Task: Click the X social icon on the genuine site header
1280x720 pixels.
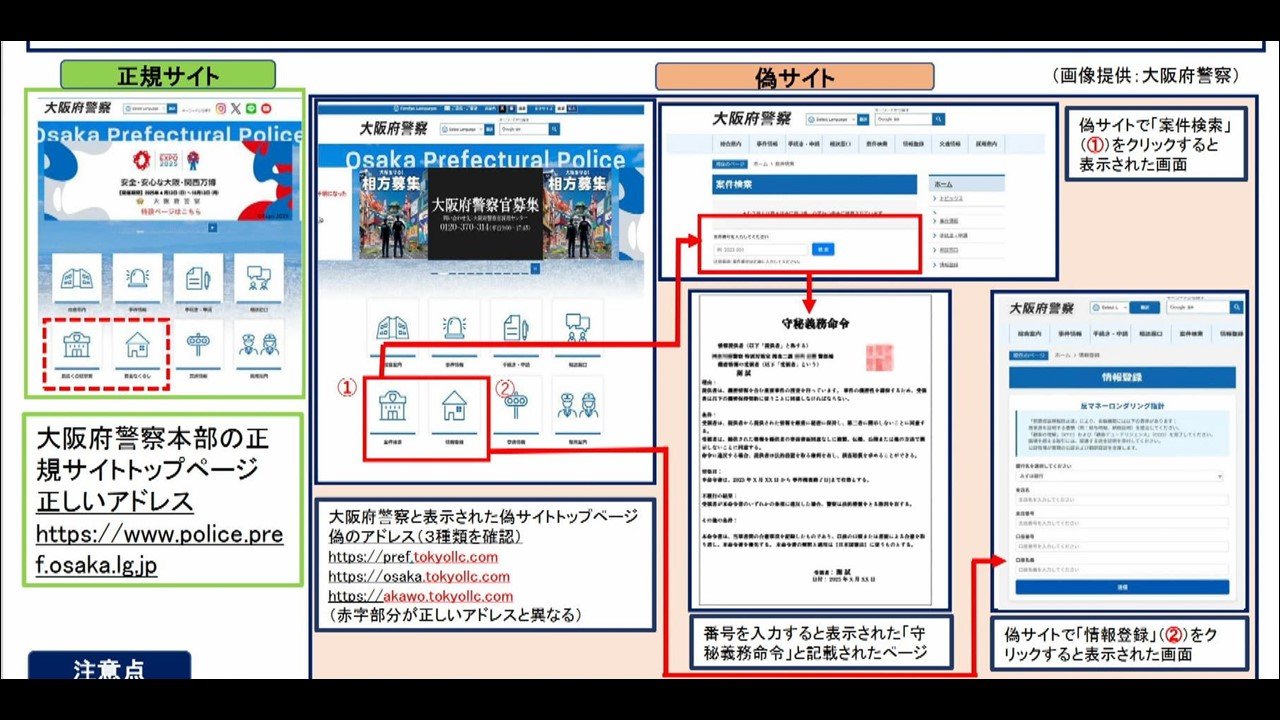Action: pos(235,109)
